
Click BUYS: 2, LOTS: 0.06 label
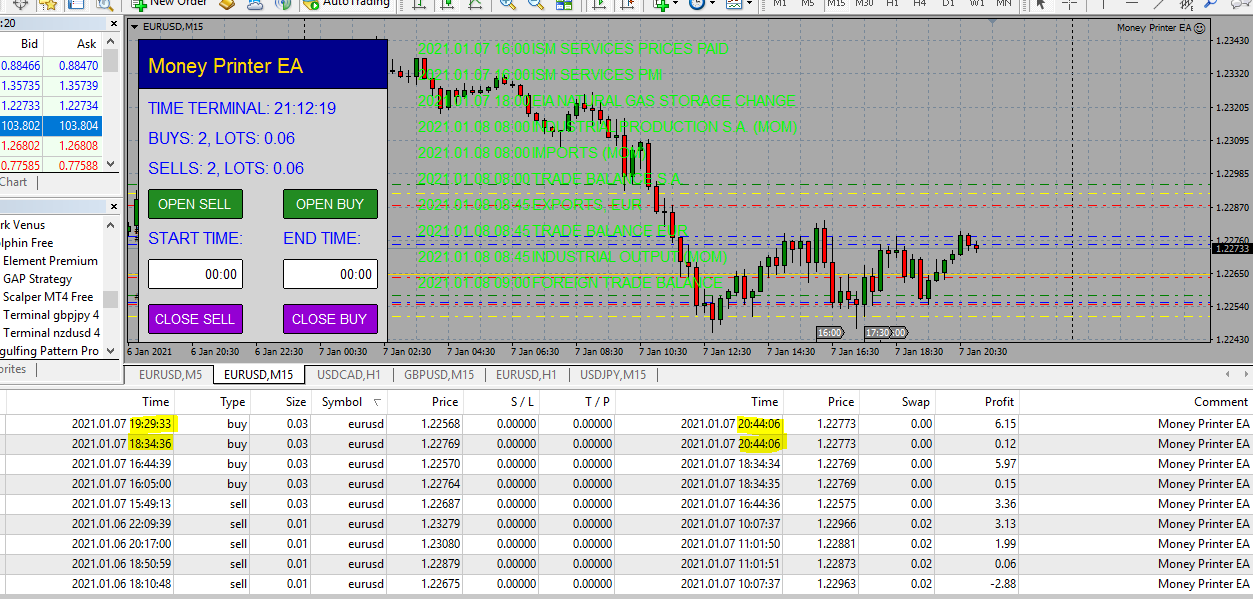click(221, 138)
